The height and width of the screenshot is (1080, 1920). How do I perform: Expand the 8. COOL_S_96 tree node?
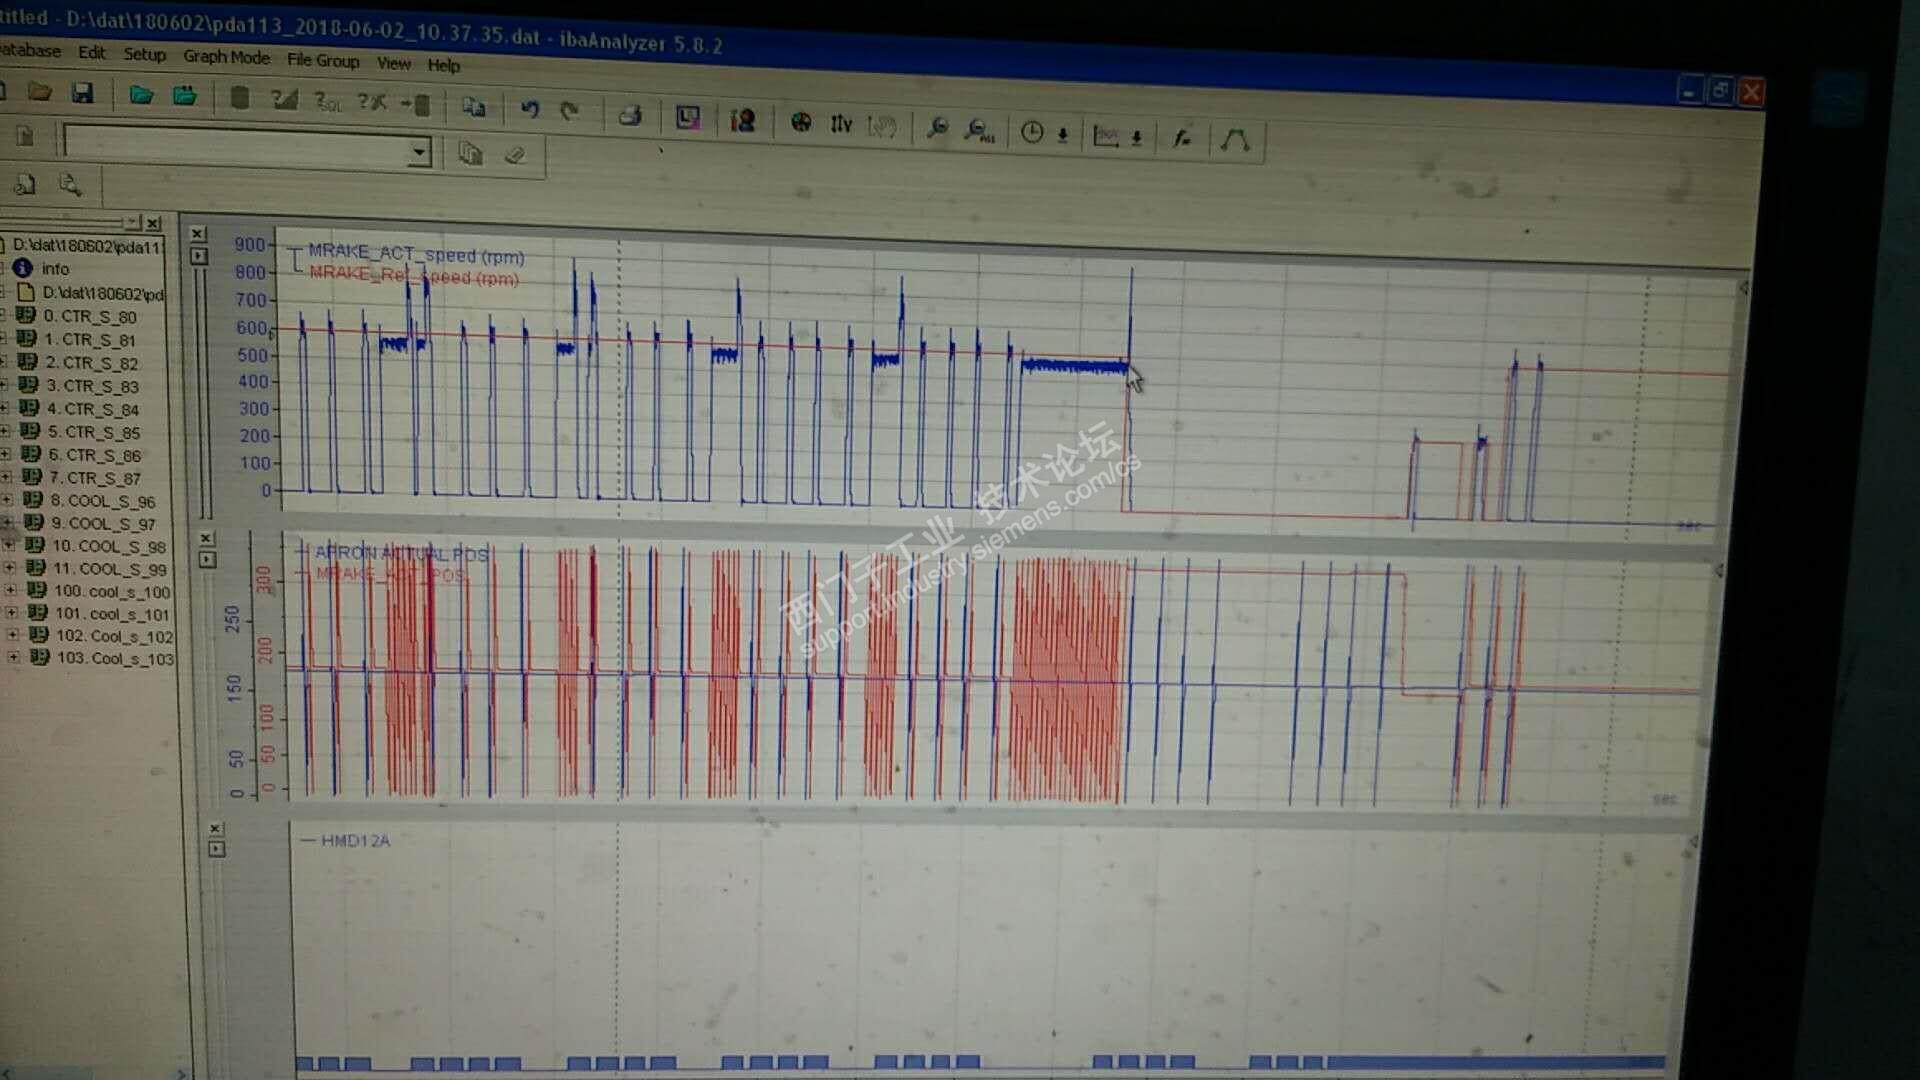click(8, 500)
